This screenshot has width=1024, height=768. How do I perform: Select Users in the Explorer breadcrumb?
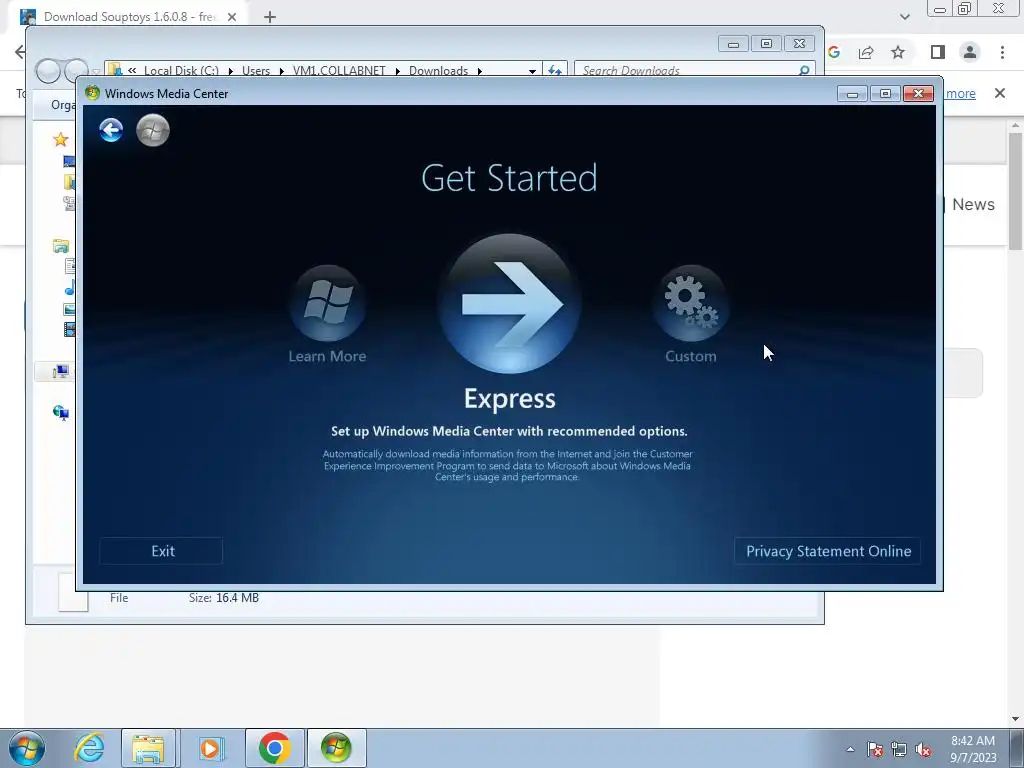(255, 71)
